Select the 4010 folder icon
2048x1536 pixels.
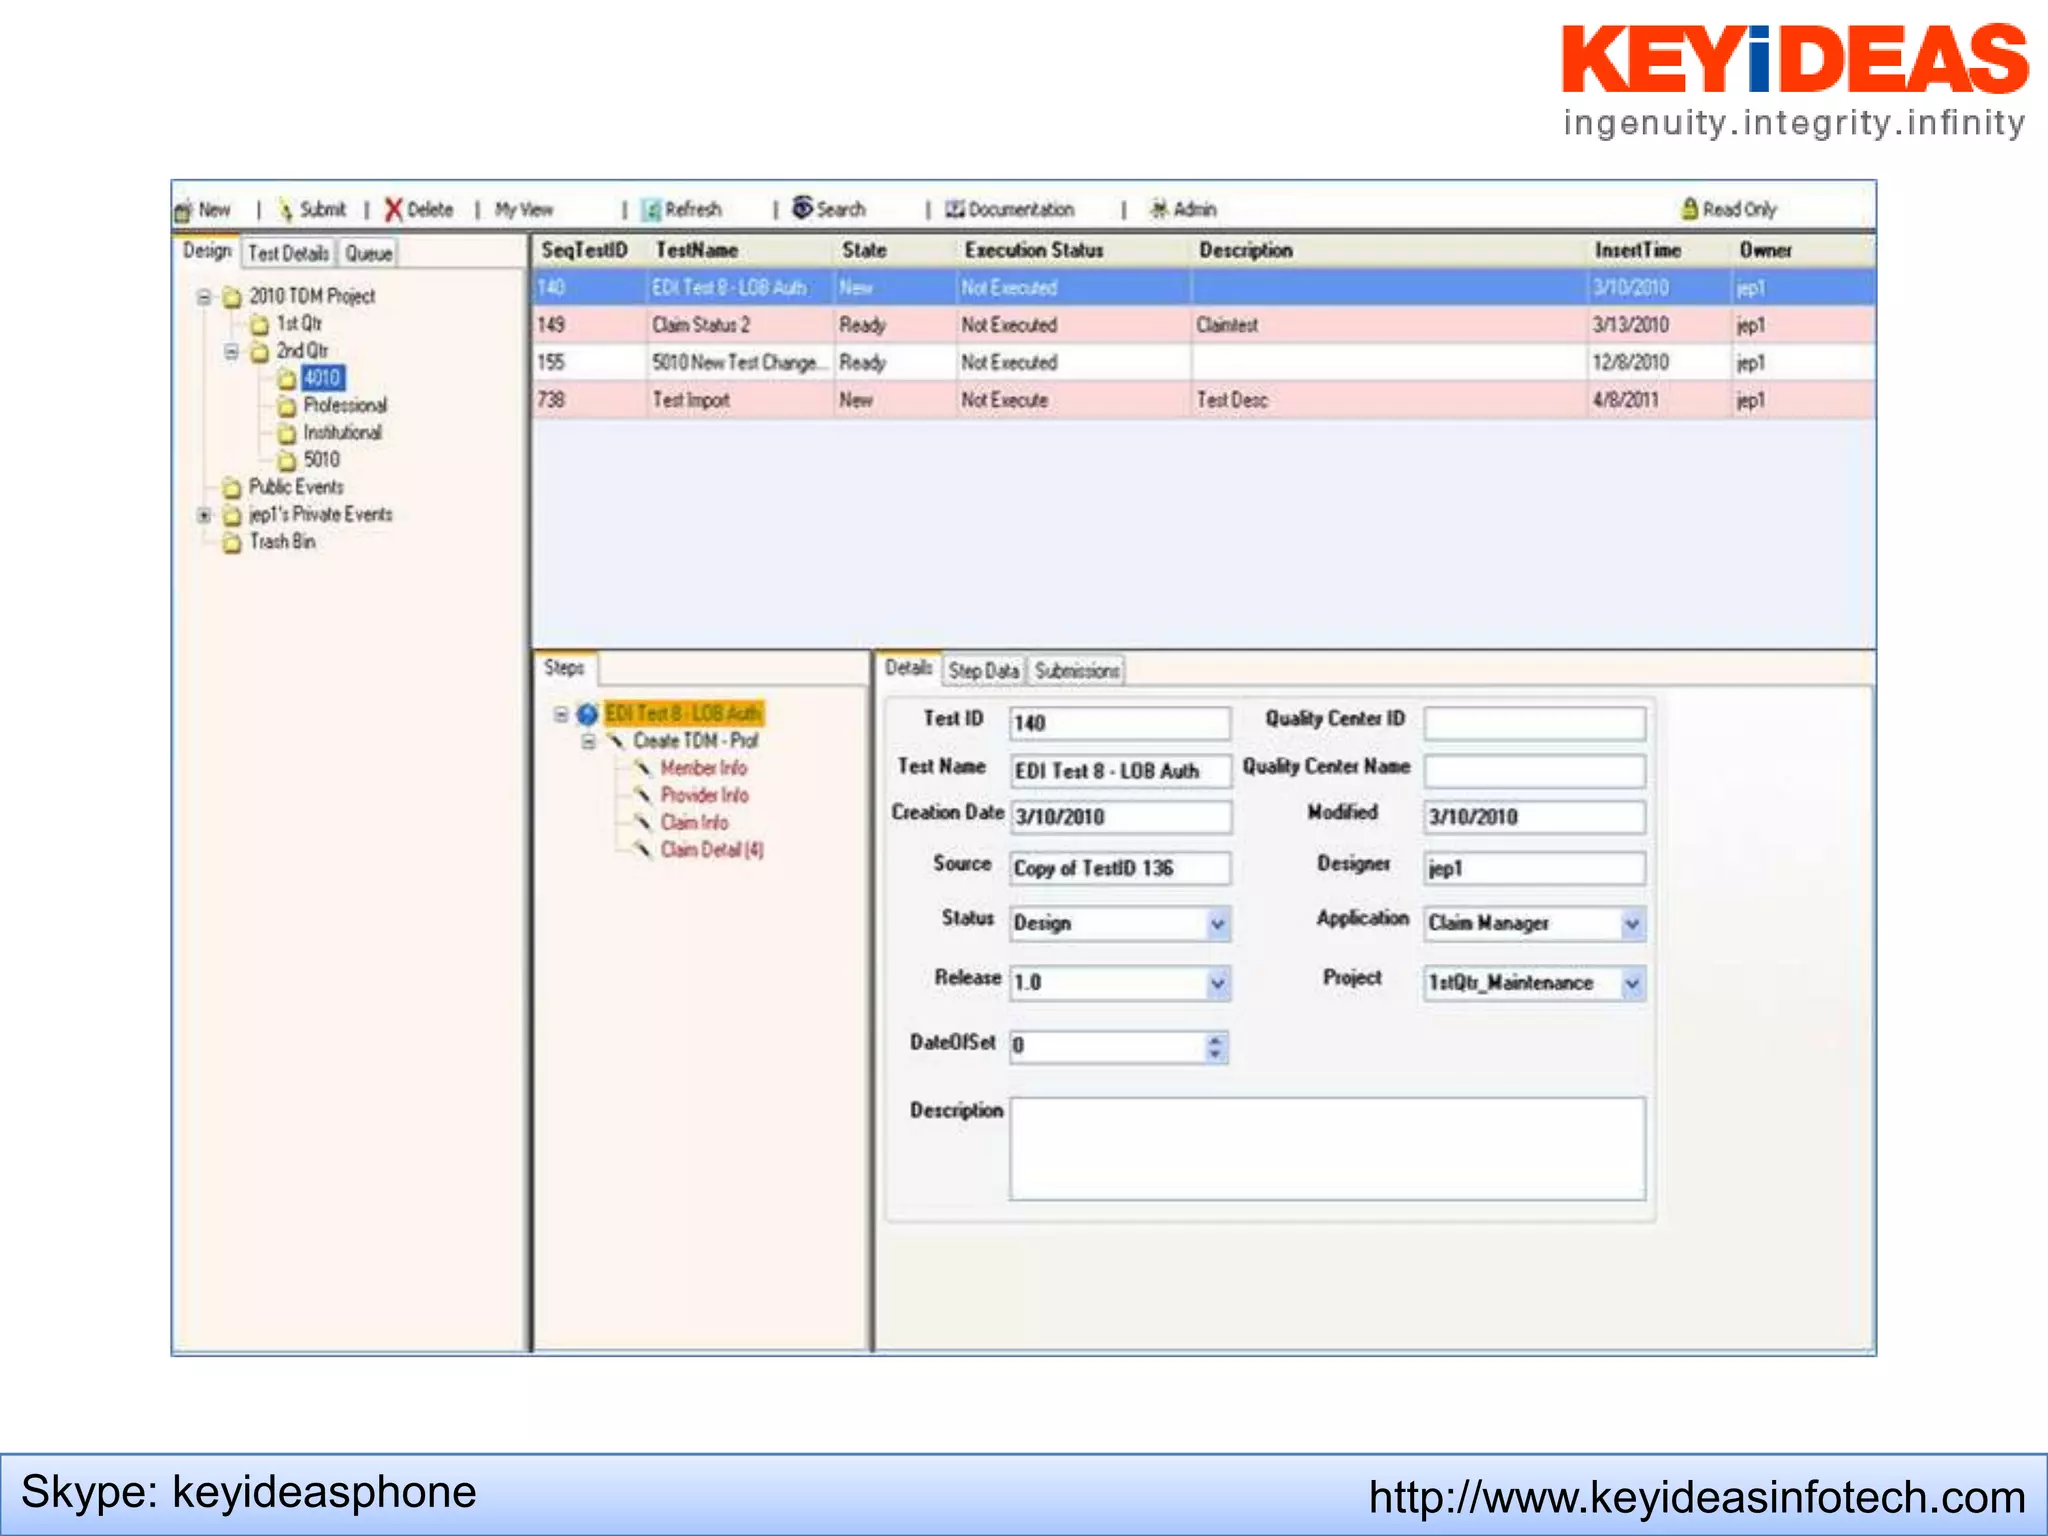[x=287, y=379]
